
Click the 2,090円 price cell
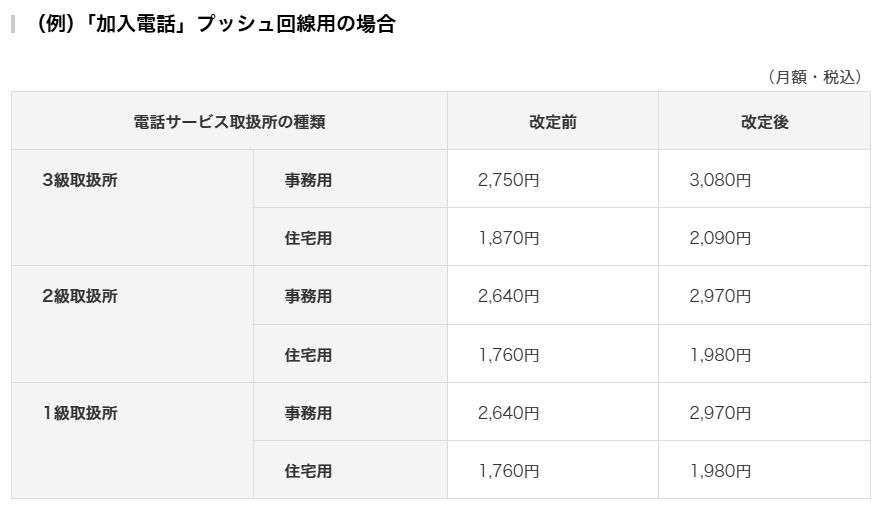[x=720, y=238]
